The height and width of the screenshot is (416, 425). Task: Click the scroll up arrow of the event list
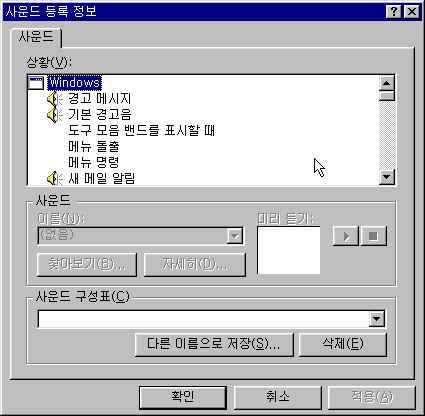[x=387, y=83]
